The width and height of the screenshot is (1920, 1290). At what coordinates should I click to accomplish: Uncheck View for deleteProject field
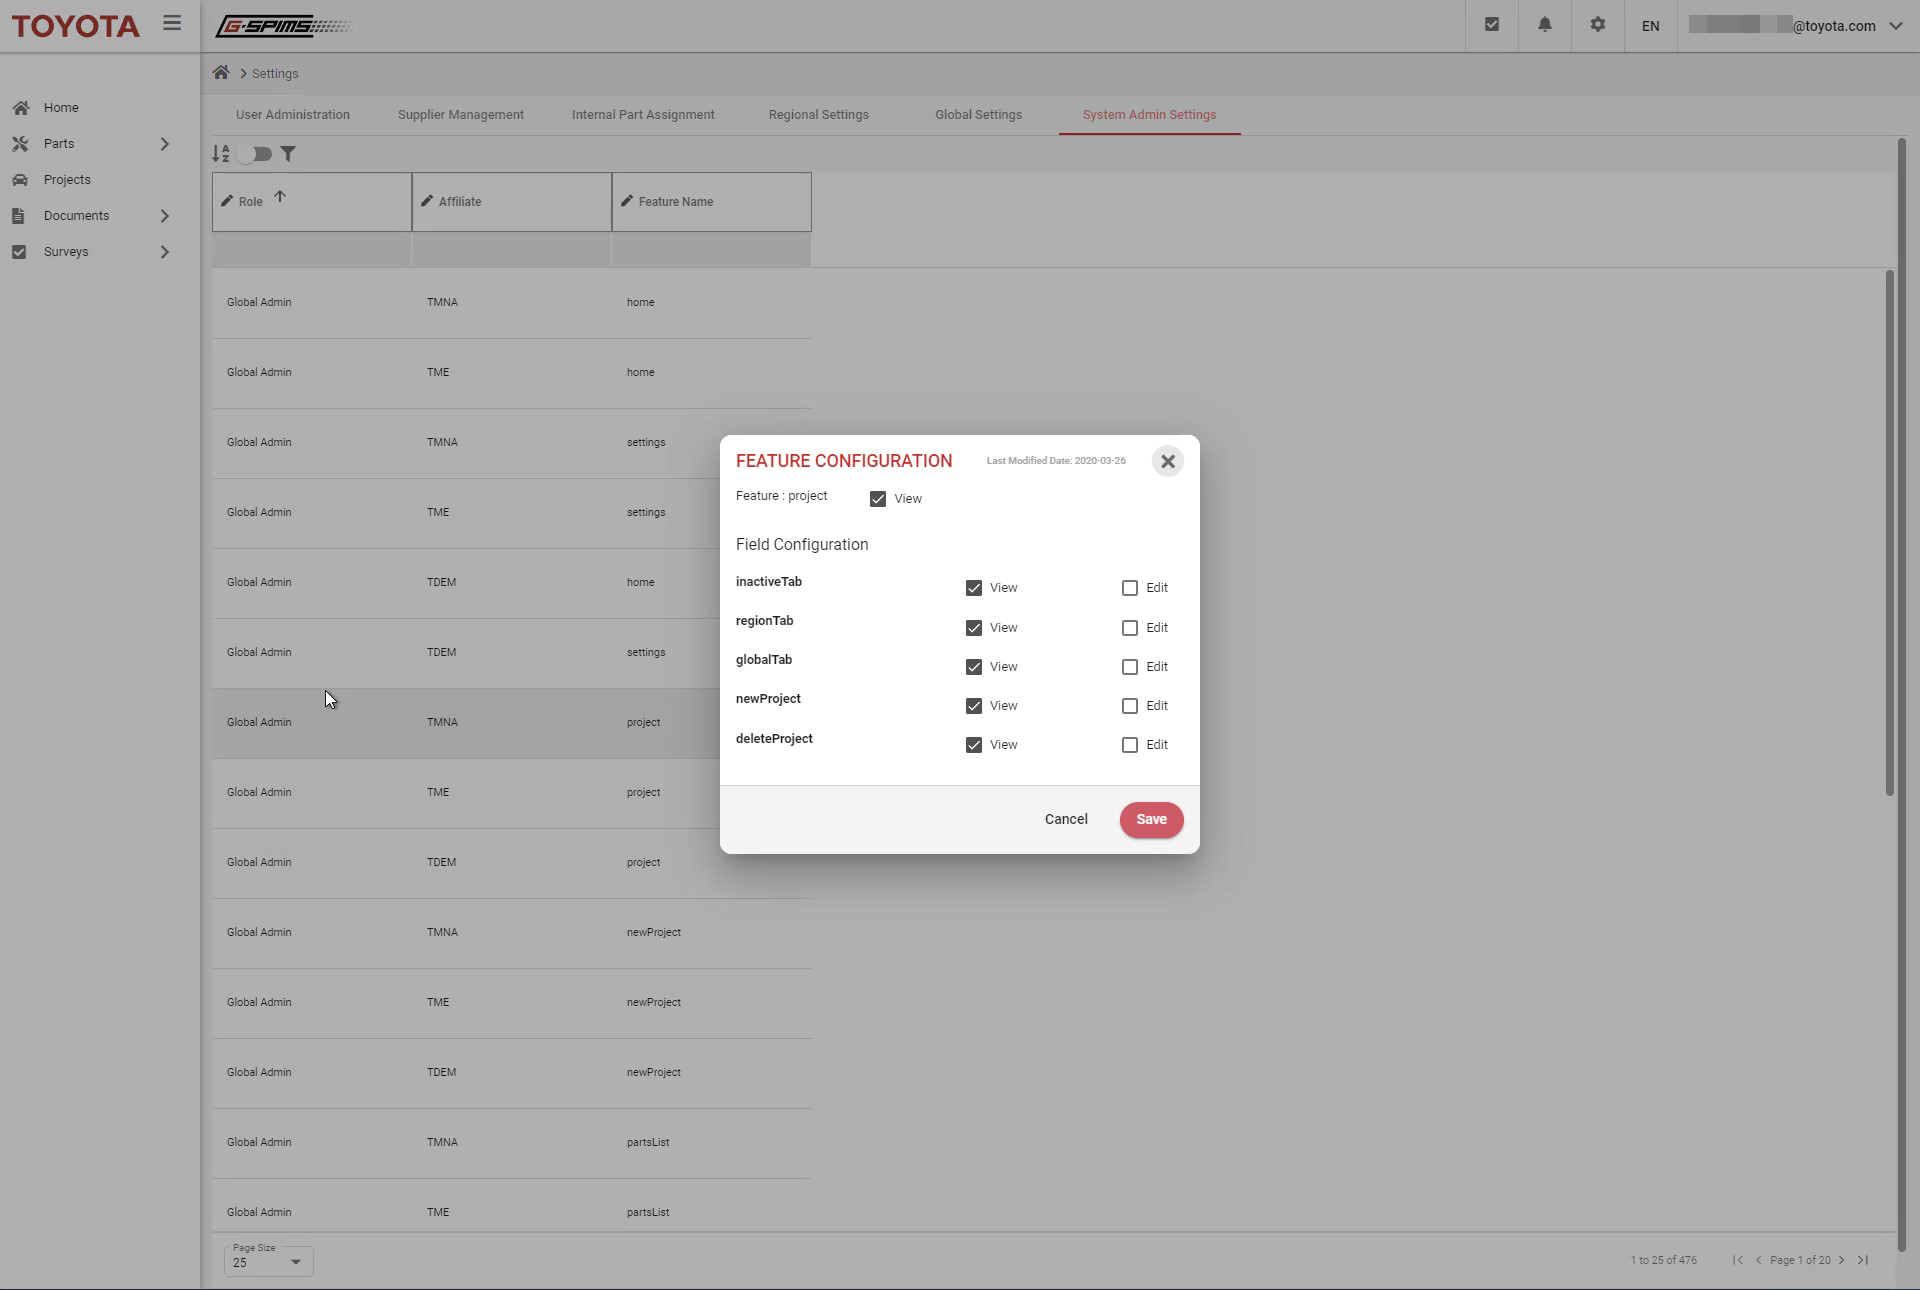[x=974, y=745]
